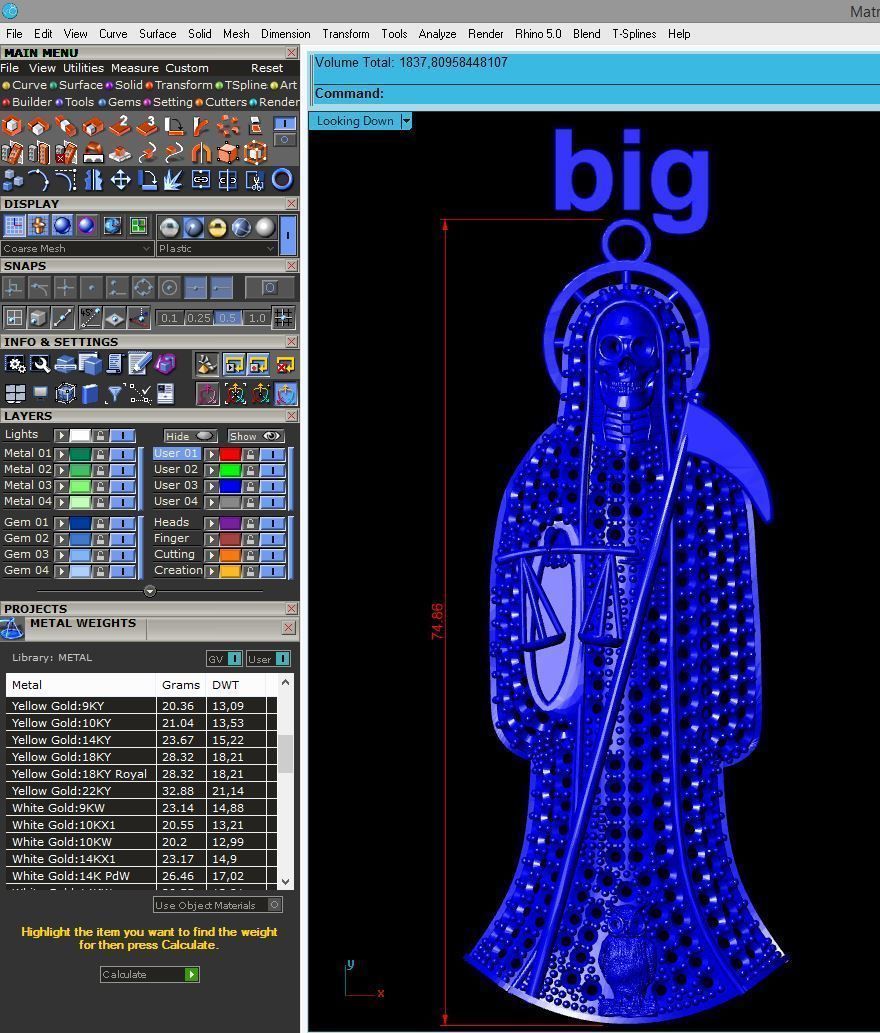880x1033 pixels.
Task: Open the notepad with pencil icon
Action: 140,364
